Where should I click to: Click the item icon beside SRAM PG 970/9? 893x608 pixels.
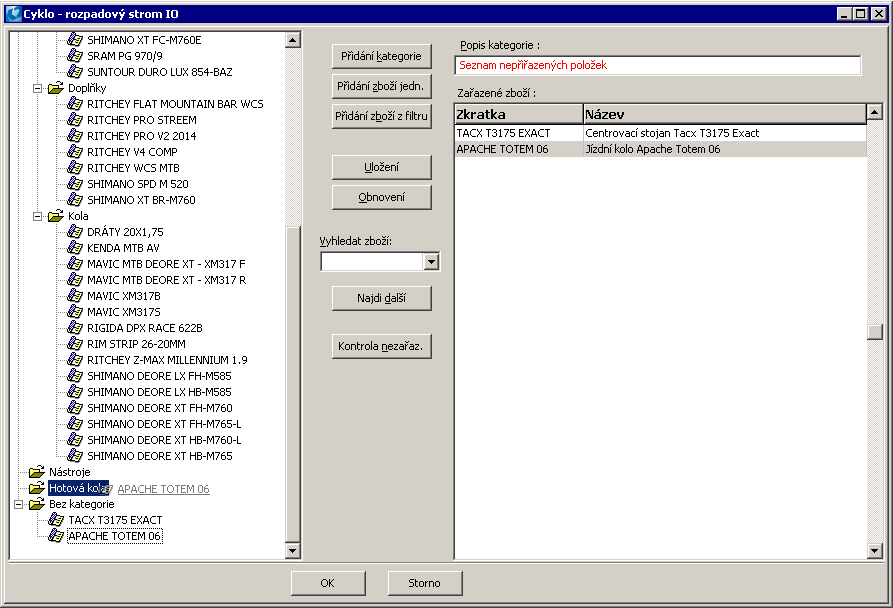(75, 56)
